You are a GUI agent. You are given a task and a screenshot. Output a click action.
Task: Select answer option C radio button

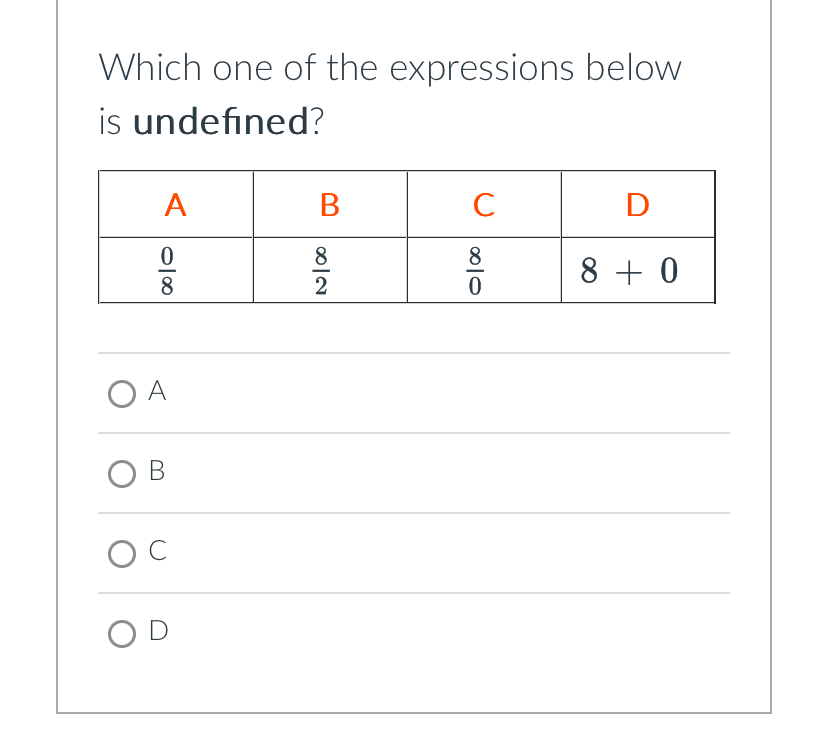pos(121,553)
